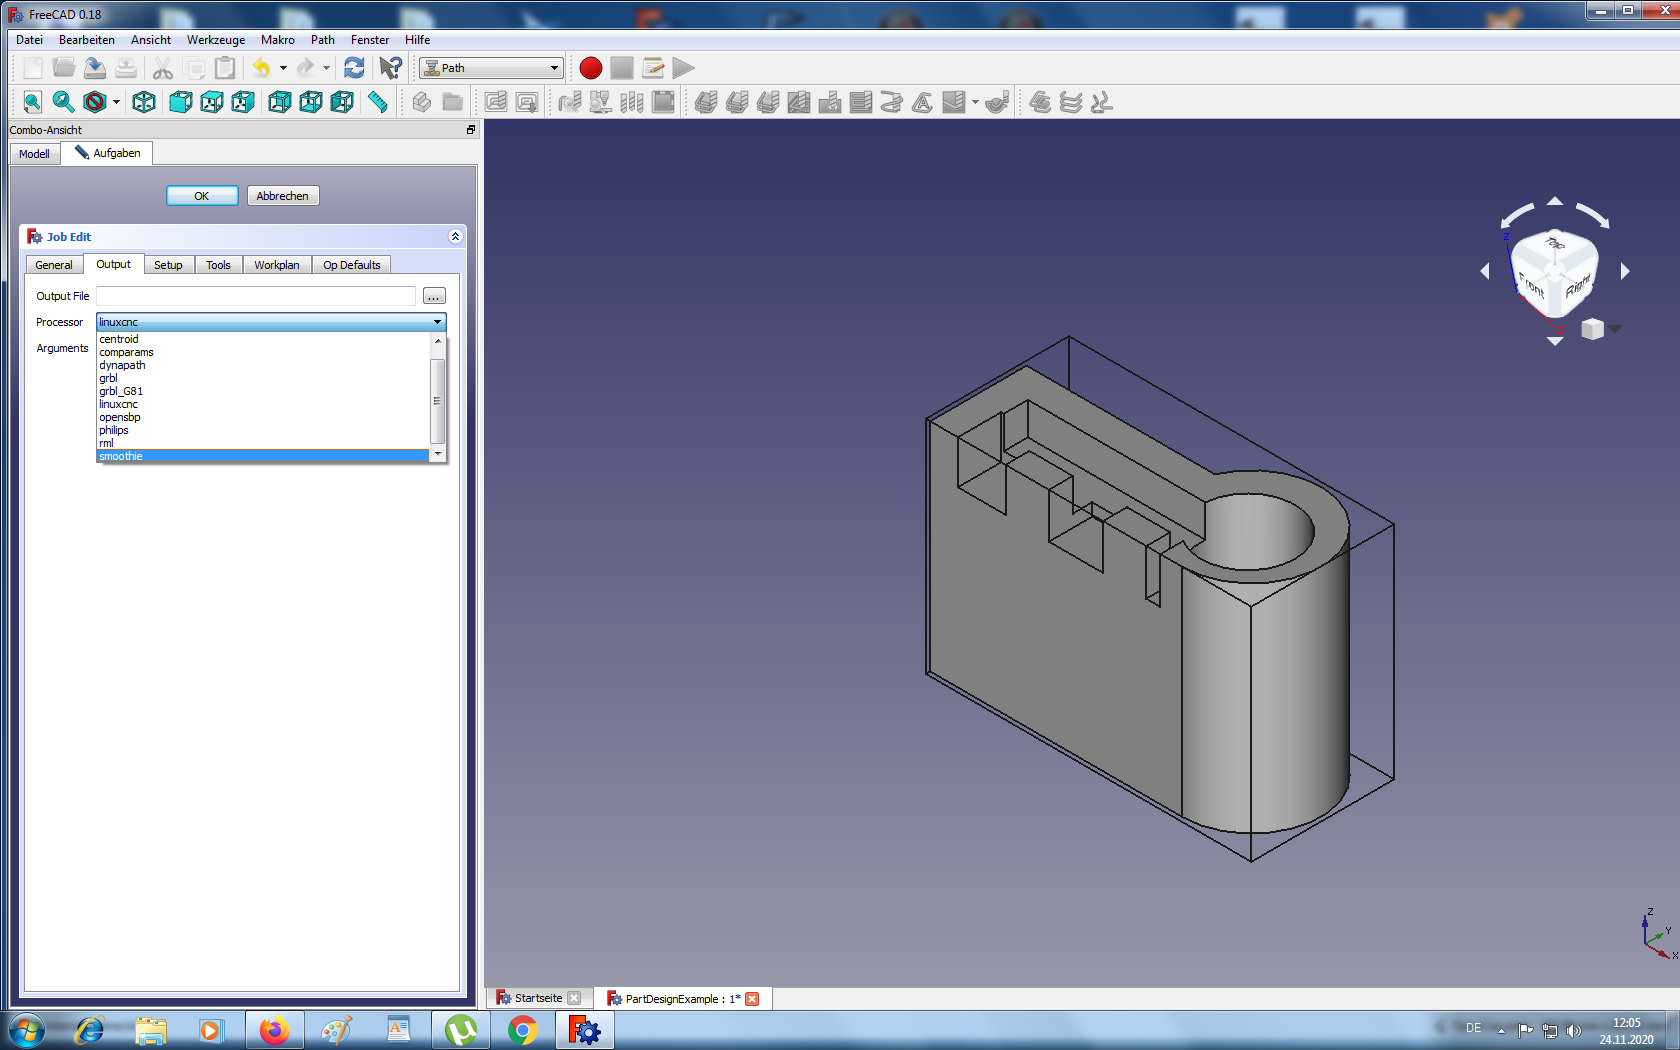Image resolution: width=1680 pixels, height=1050 pixels.
Task: Open Firefox from the taskbar
Action: tap(273, 1030)
